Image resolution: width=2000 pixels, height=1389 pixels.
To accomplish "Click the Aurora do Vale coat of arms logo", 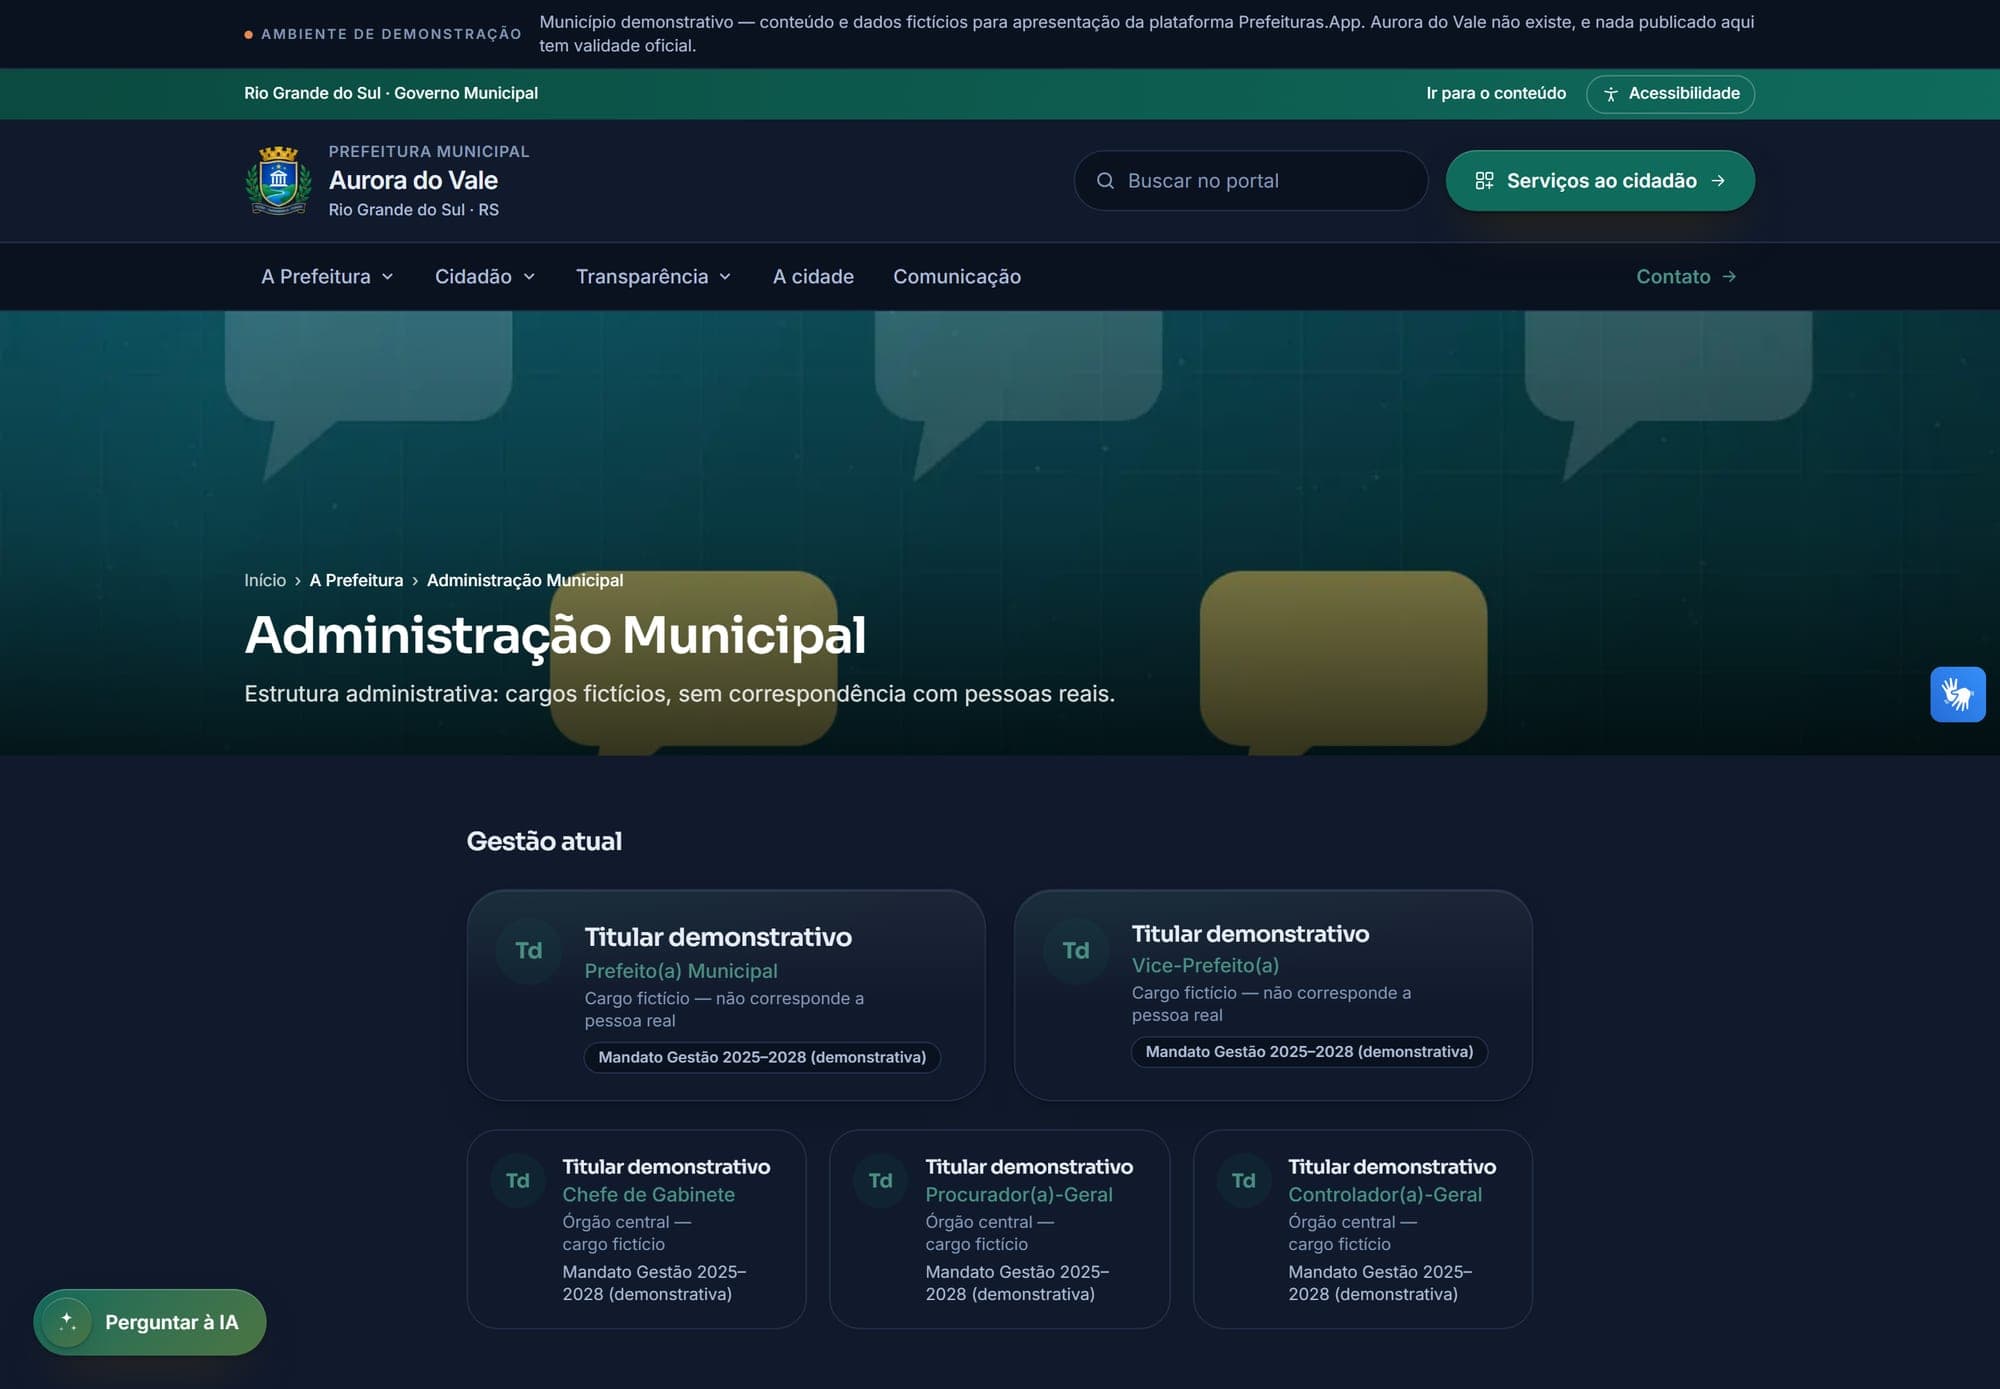I will [x=278, y=181].
